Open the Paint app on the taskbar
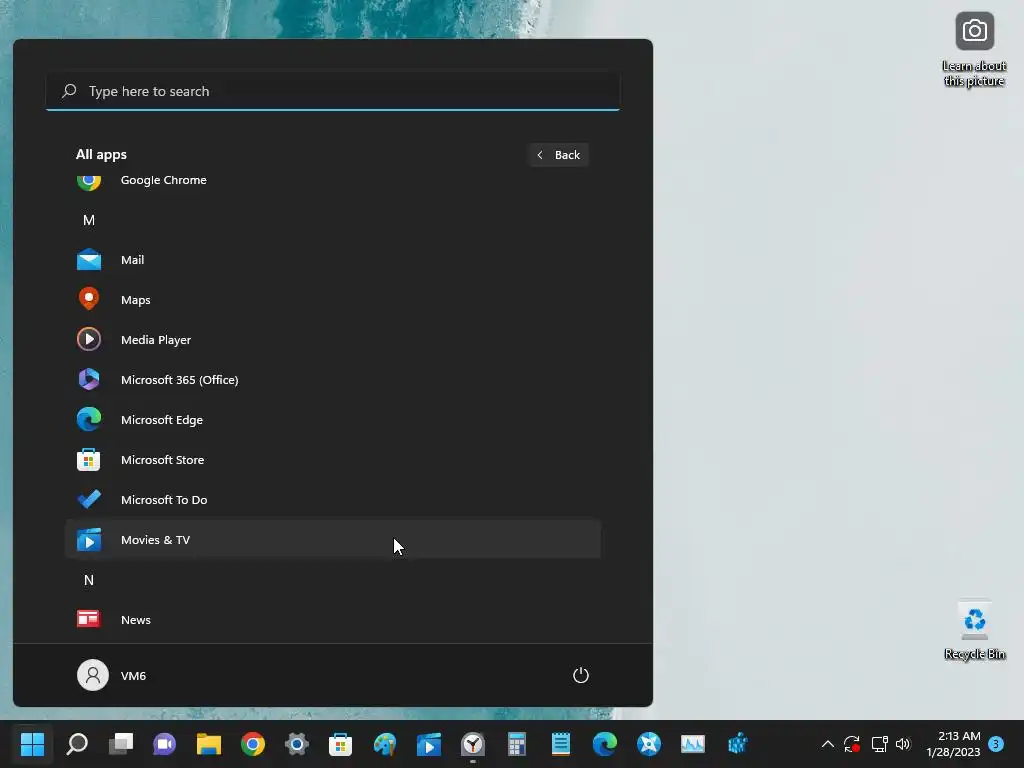1024x768 pixels. click(x=385, y=744)
